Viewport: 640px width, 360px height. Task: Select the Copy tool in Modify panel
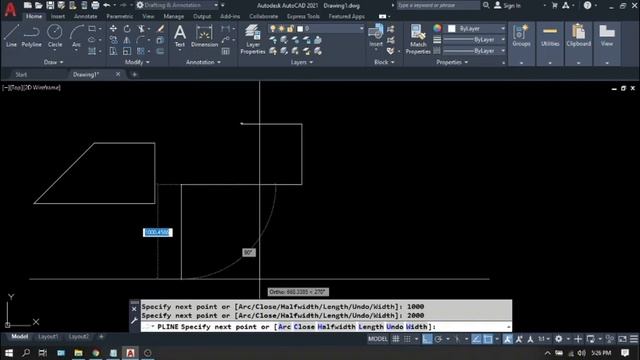pos(113,40)
